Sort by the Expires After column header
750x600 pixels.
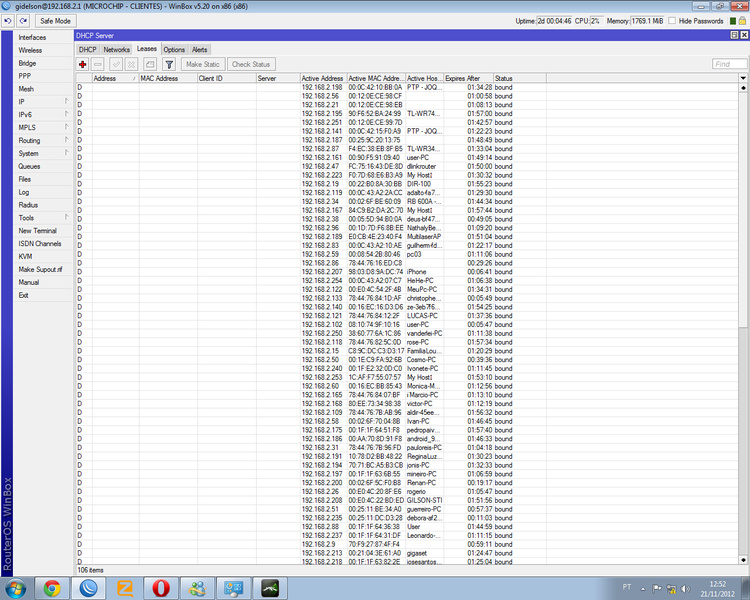(468, 78)
